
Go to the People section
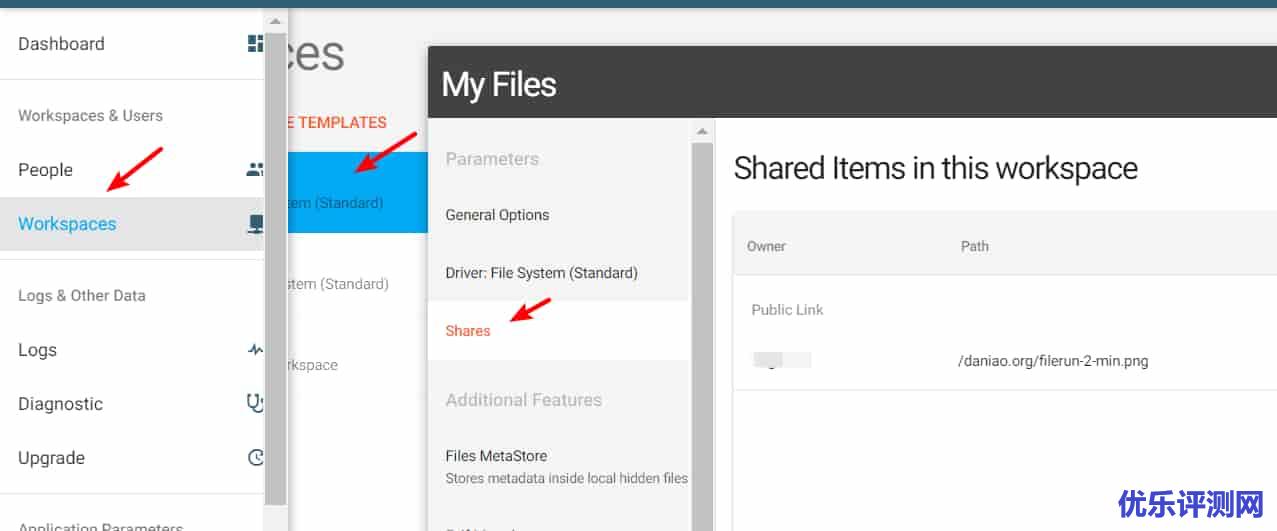[46, 170]
